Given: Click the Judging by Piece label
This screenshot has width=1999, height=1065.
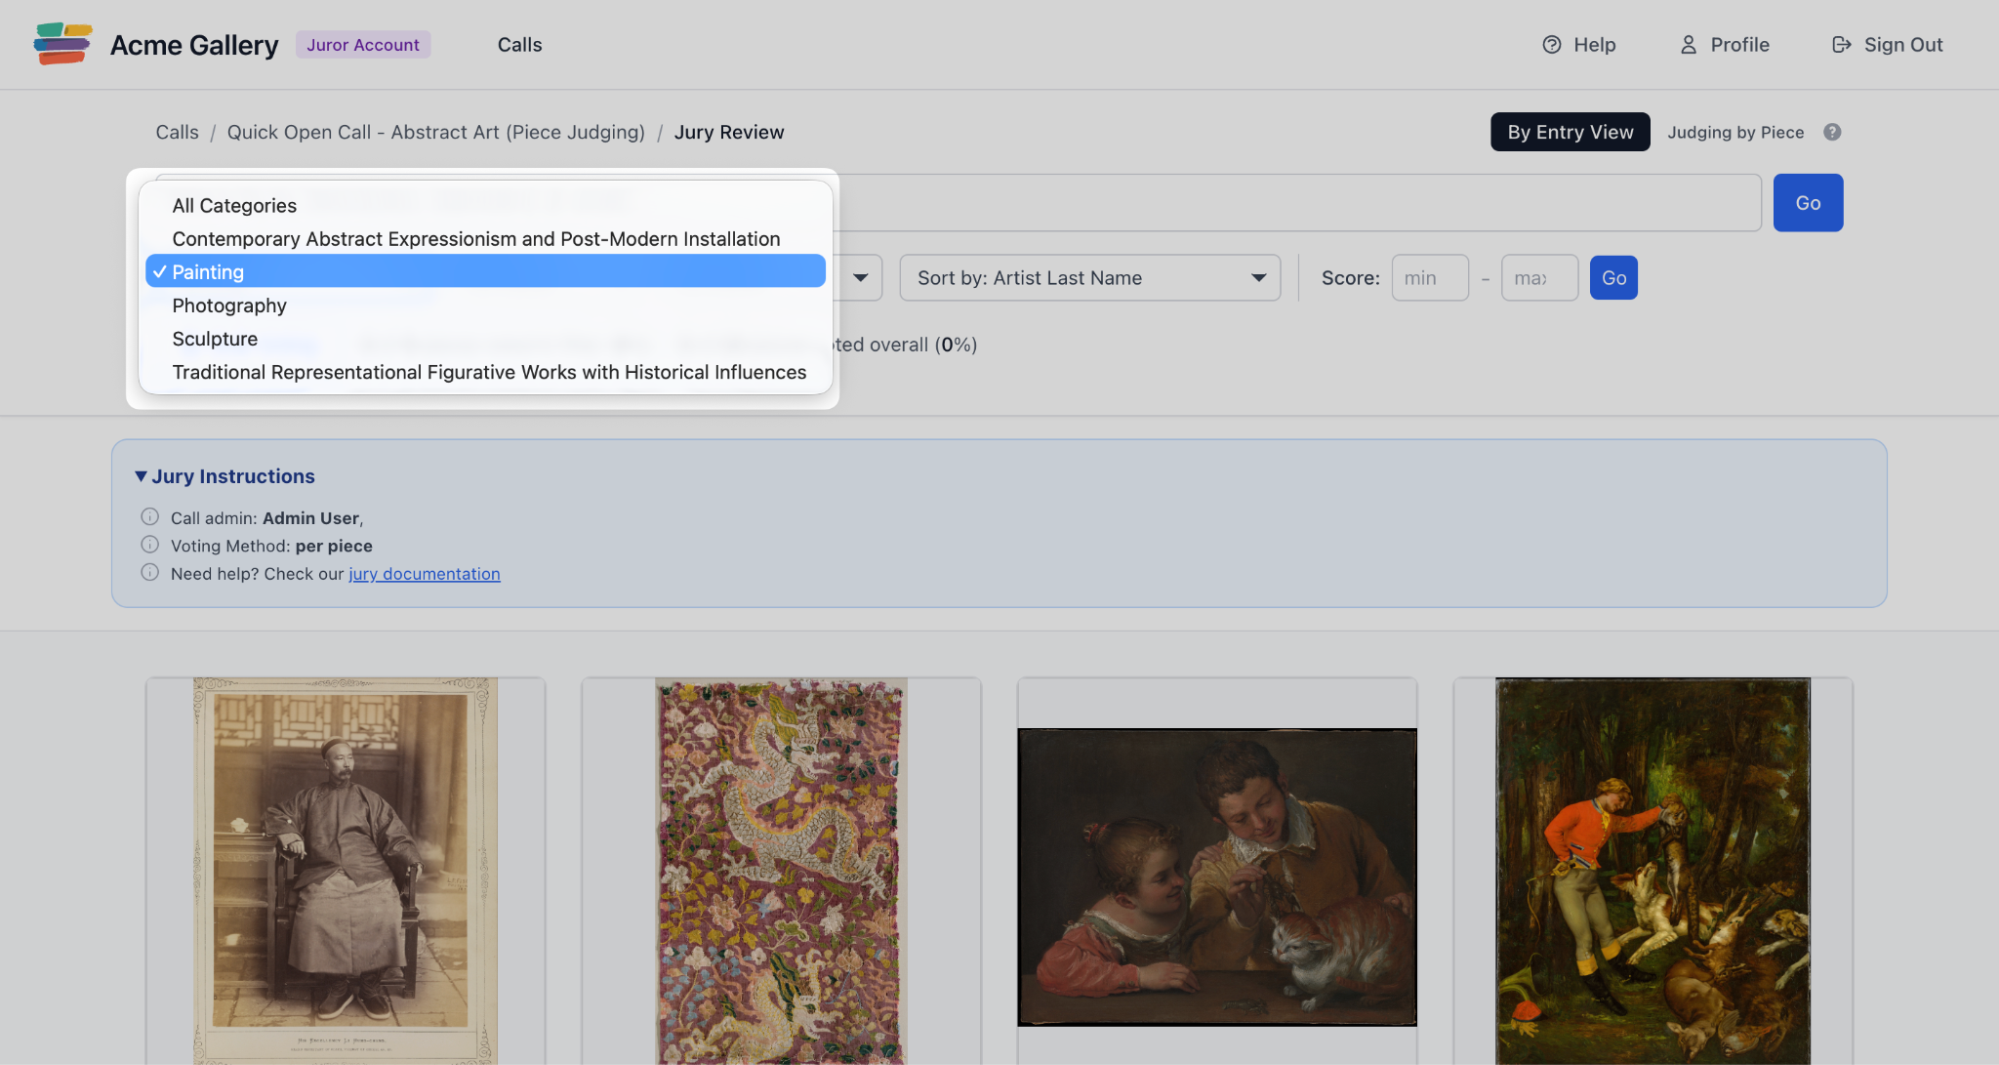Looking at the screenshot, I should point(1735,132).
